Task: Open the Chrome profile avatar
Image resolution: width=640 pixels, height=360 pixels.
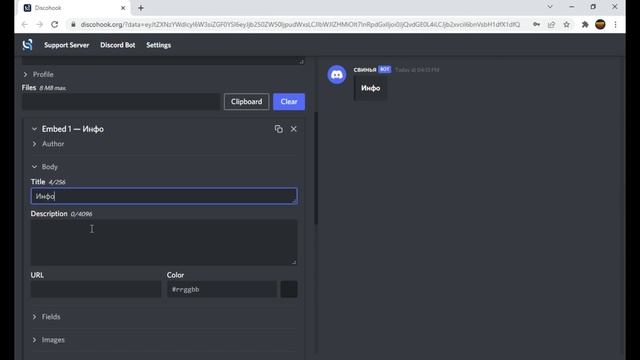Action: point(600,24)
